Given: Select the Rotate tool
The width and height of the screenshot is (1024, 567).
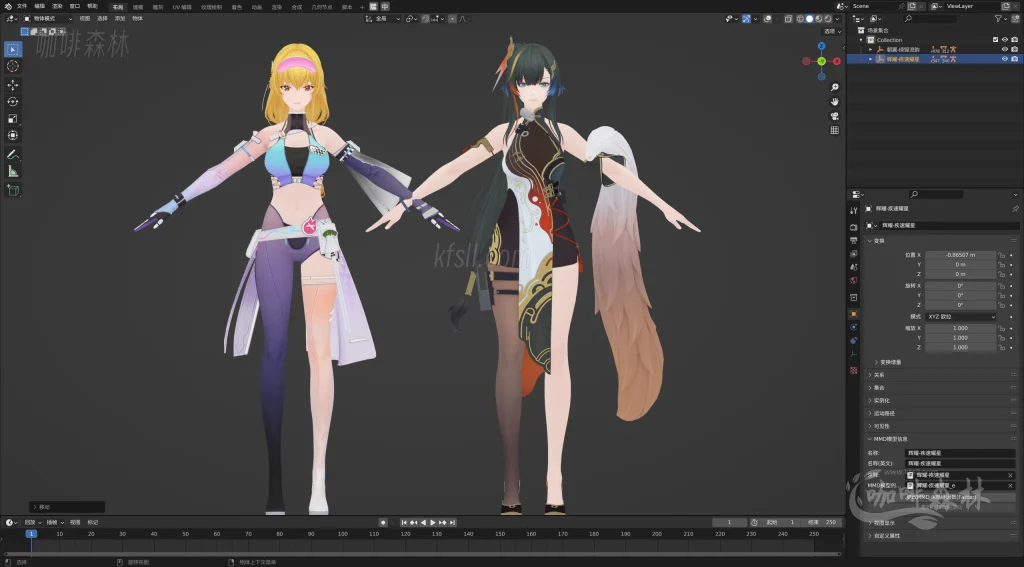Looking at the screenshot, I should (x=13, y=102).
